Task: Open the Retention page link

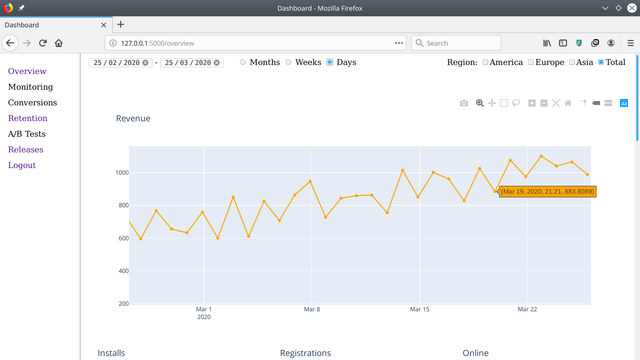Action: click(28, 118)
